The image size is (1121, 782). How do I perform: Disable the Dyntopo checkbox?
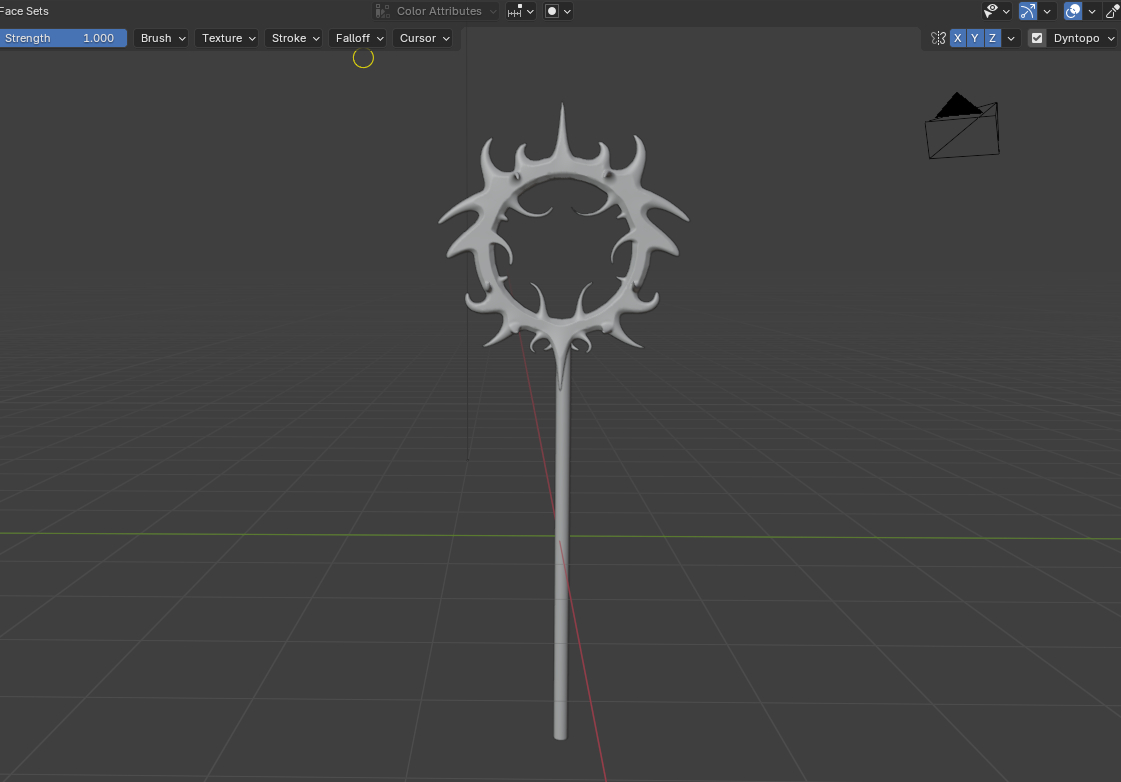click(1037, 38)
